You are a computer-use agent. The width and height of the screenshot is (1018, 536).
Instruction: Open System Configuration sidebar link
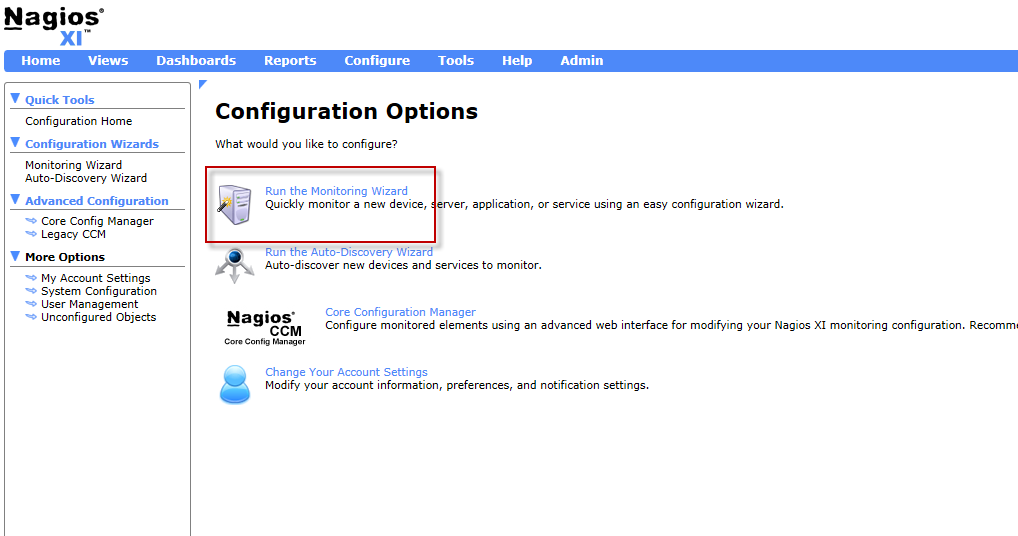tap(99, 291)
